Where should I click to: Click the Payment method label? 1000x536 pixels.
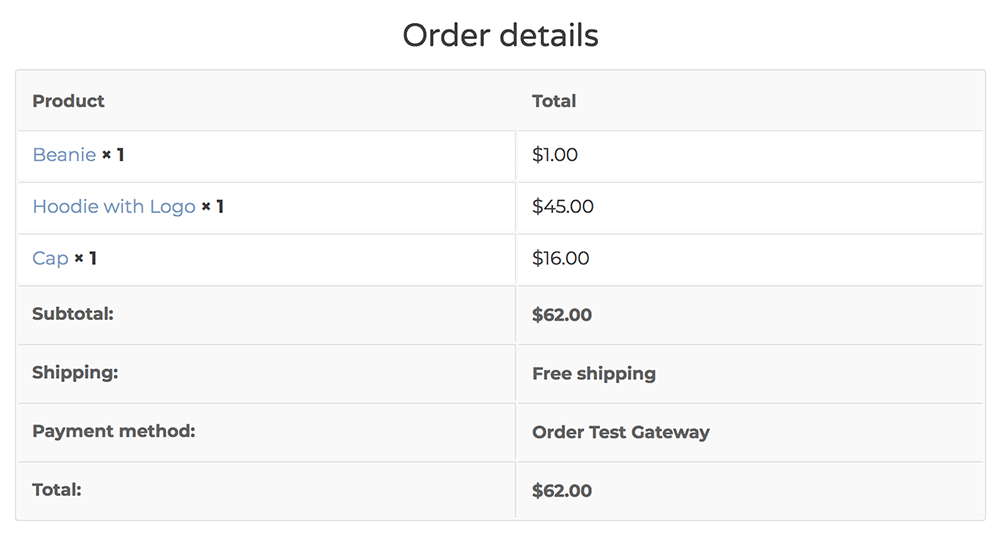[113, 431]
